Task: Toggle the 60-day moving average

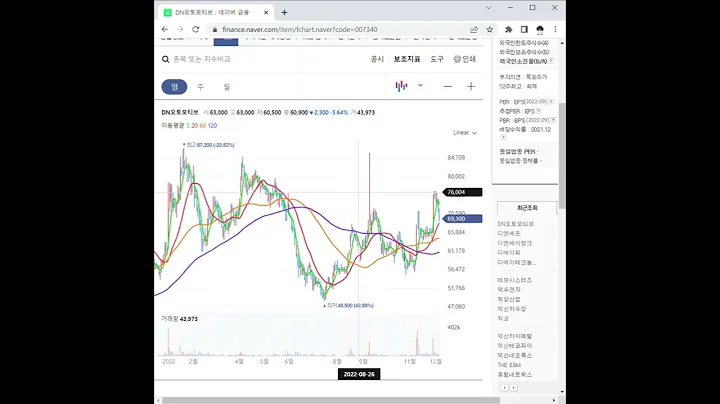Action: tap(202, 125)
